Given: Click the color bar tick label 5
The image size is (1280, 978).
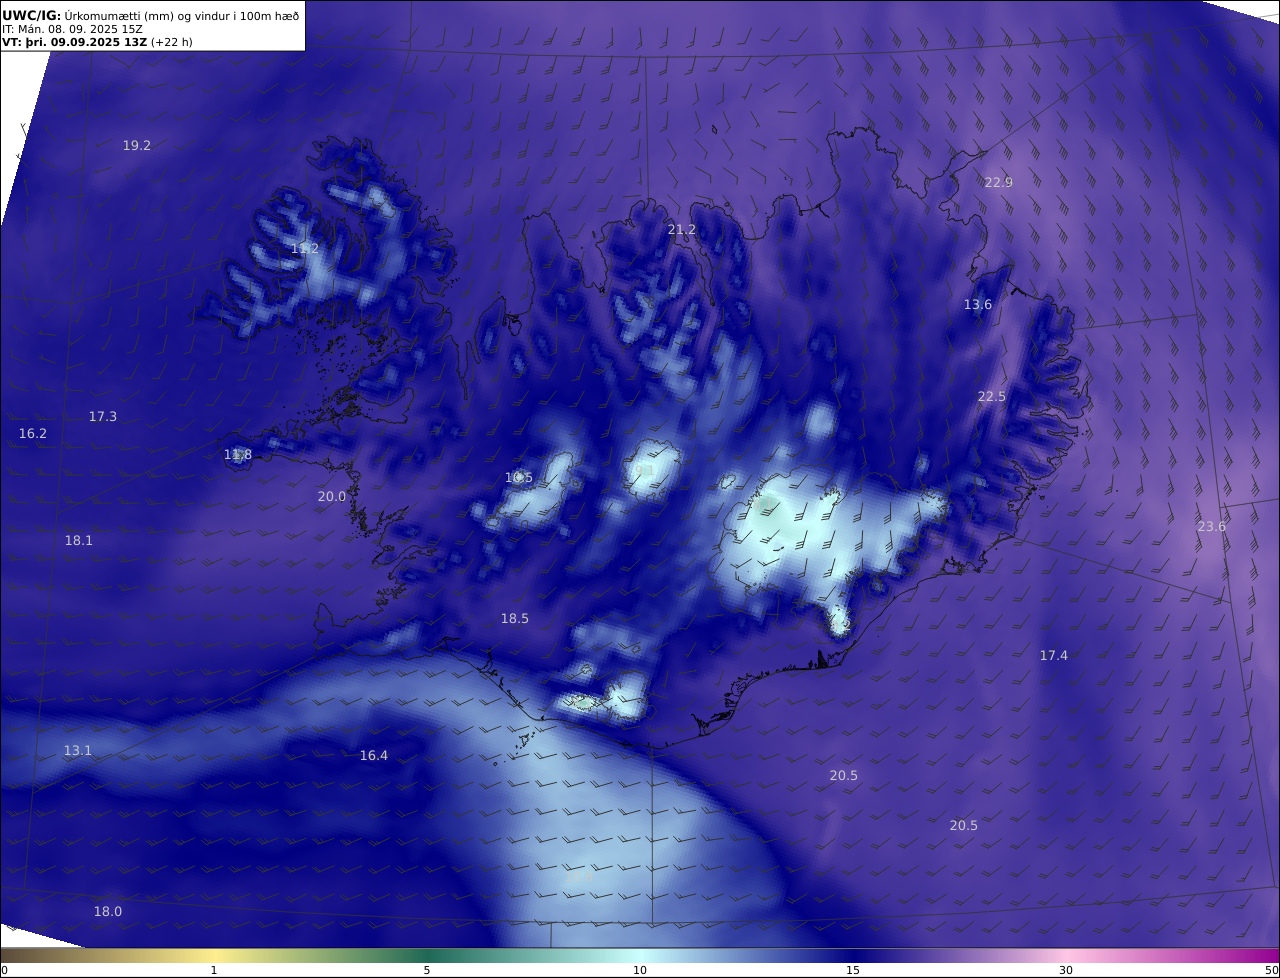Looking at the screenshot, I should click(427, 971).
